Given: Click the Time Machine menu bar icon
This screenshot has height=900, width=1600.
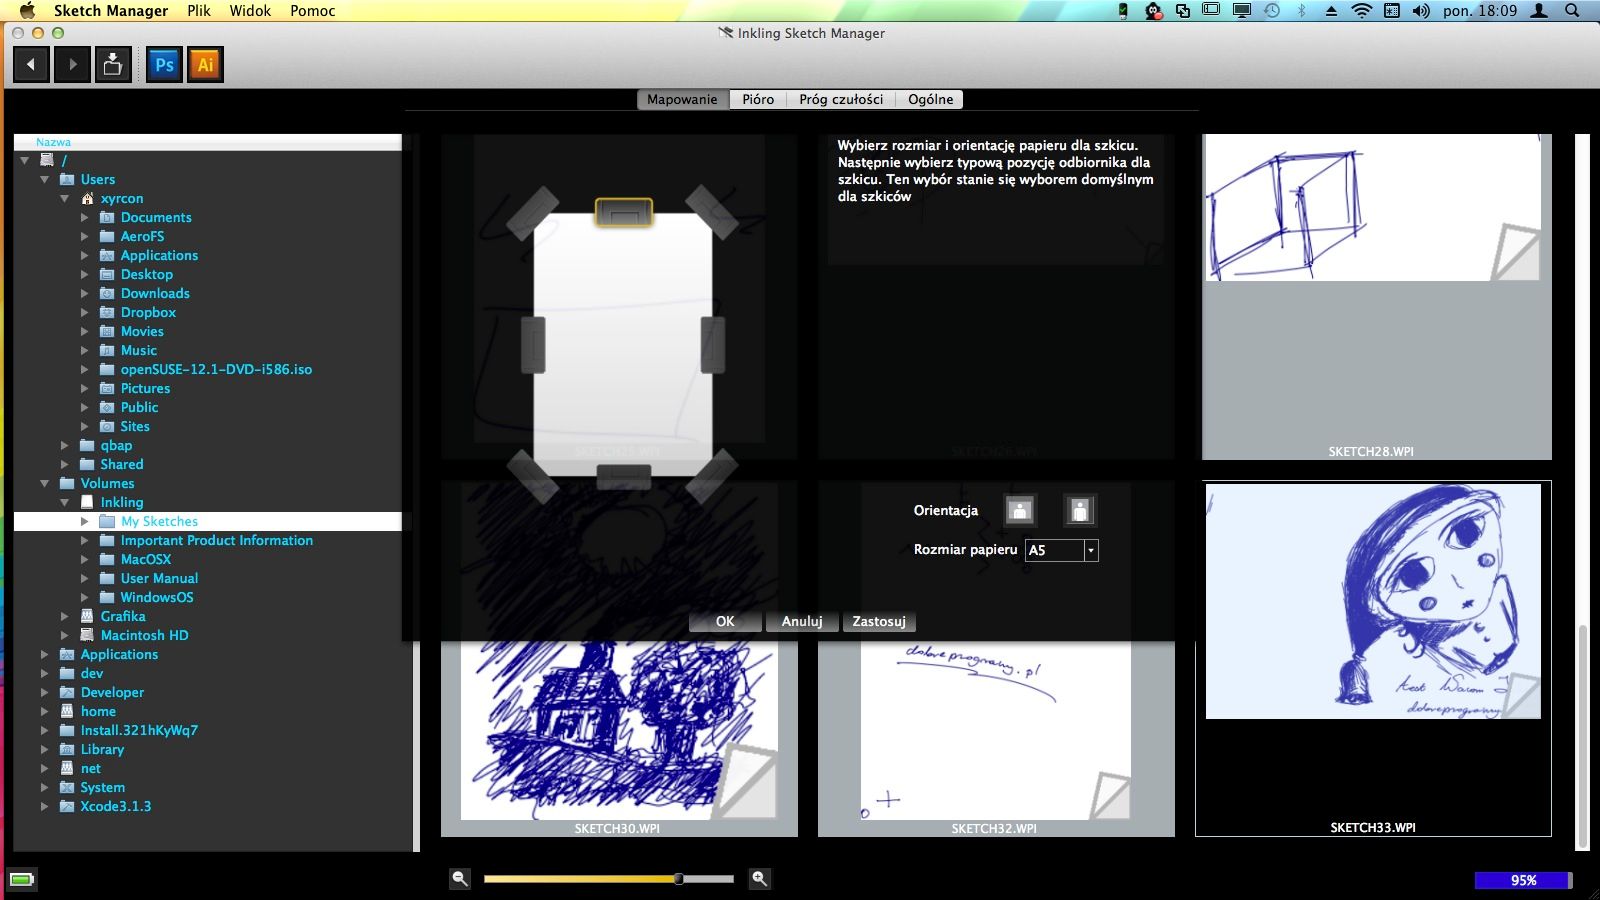Looking at the screenshot, I should [x=1272, y=11].
